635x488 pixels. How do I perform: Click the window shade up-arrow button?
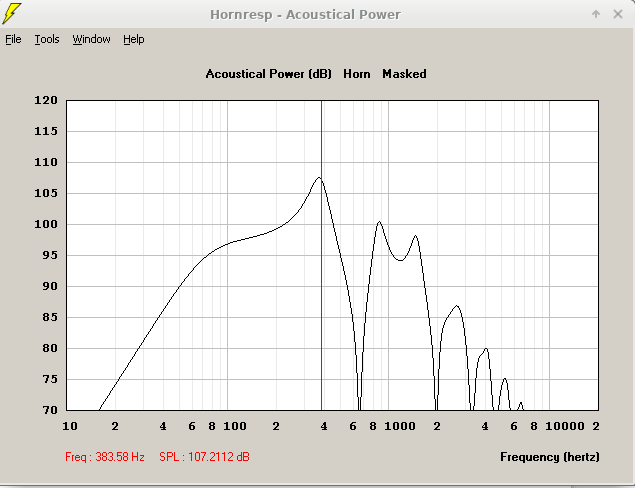coord(596,14)
